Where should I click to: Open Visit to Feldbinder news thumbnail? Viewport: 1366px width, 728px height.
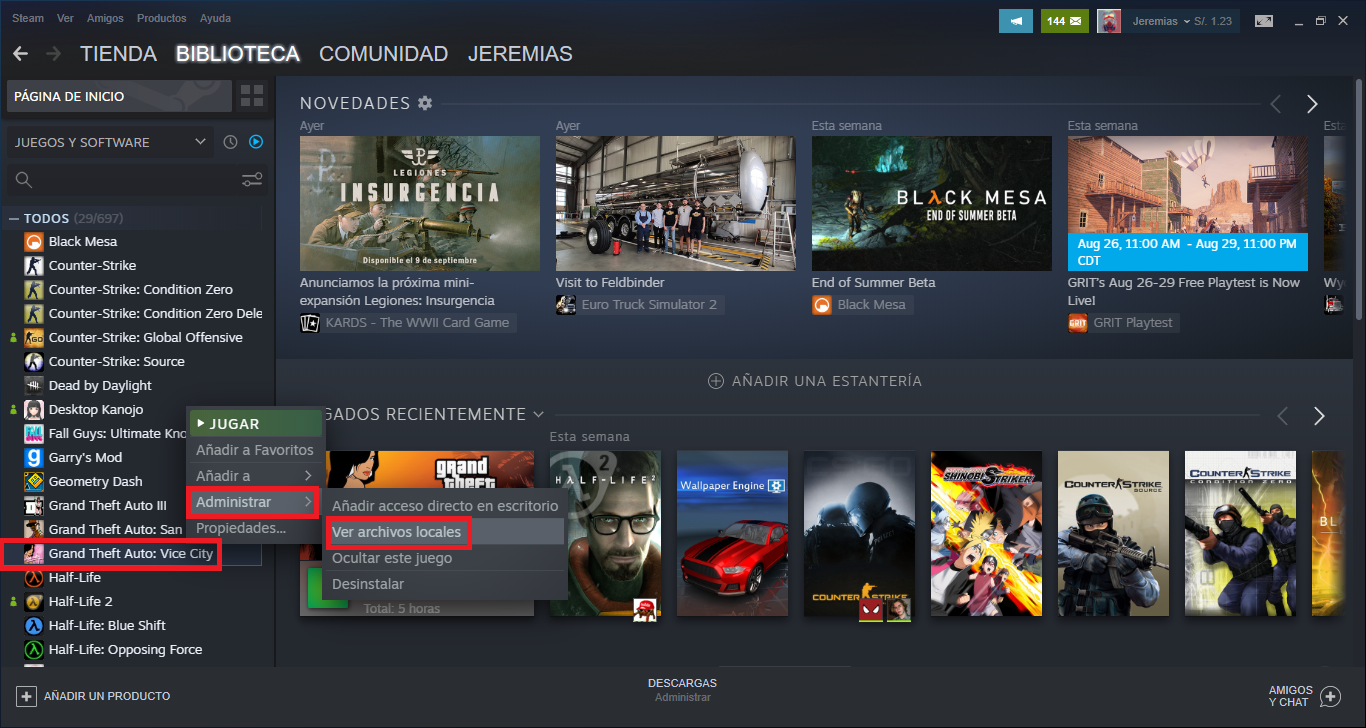pos(676,204)
